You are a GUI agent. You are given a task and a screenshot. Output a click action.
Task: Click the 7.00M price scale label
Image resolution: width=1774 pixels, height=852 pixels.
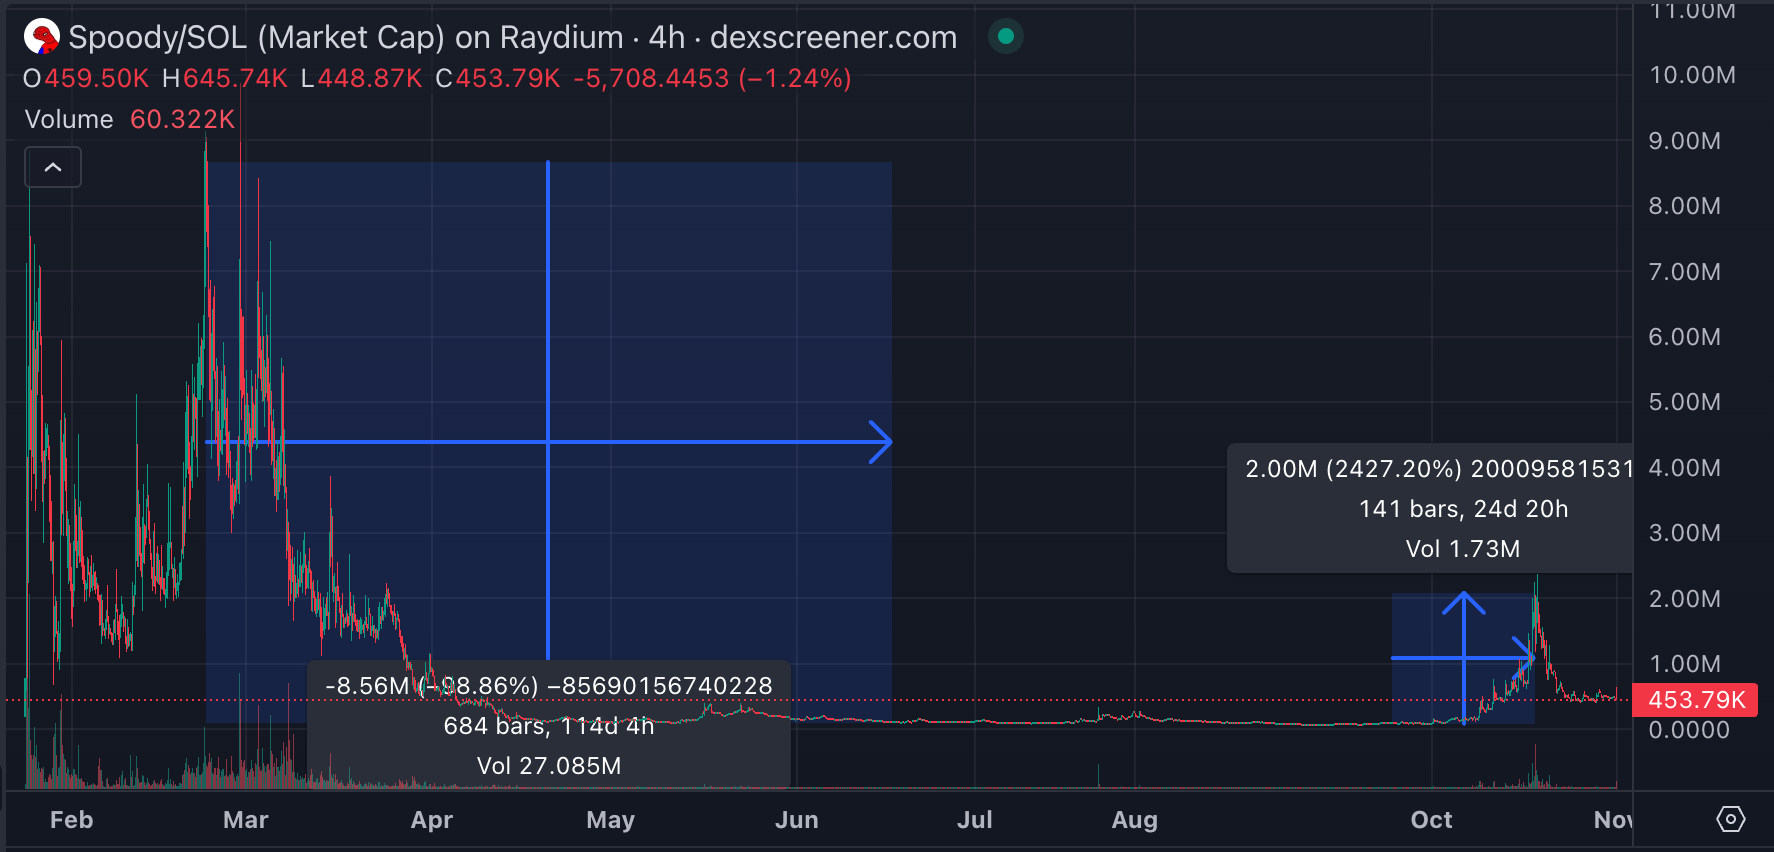click(x=1685, y=272)
